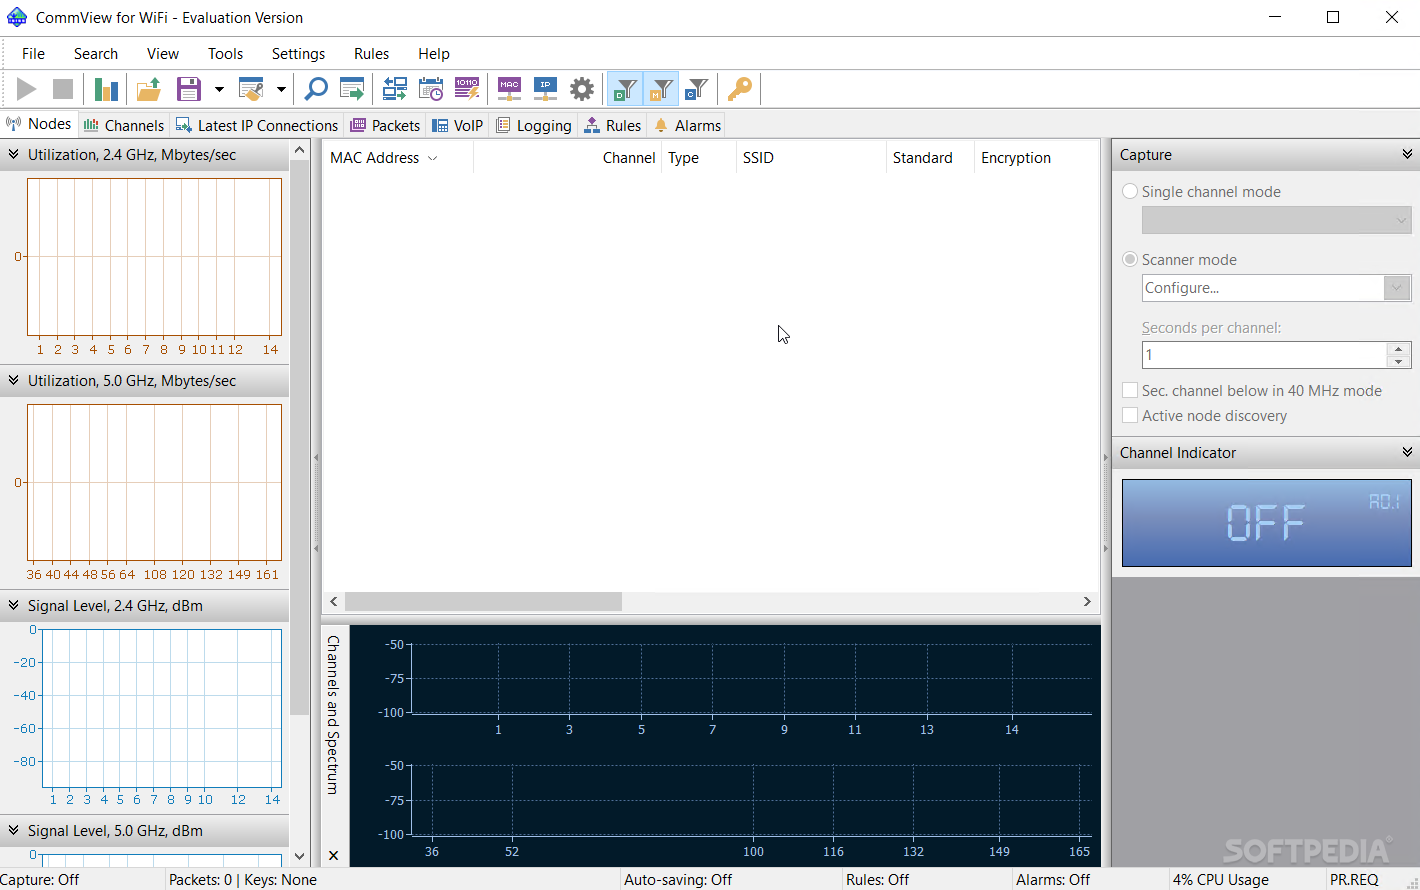Click the left panel vertical scrollbar thumb
Image resolution: width=1420 pixels, height=890 pixels.
pyautogui.click(x=299, y=437)
